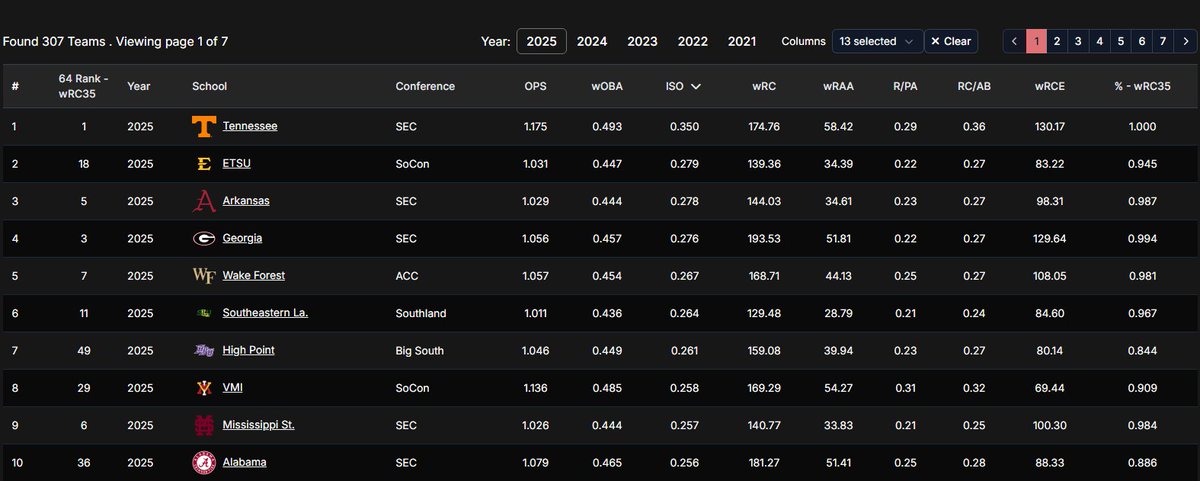The width and height of the screenshot is (1200, 481).
Task: Open the VMI team link
Action: 233,388
